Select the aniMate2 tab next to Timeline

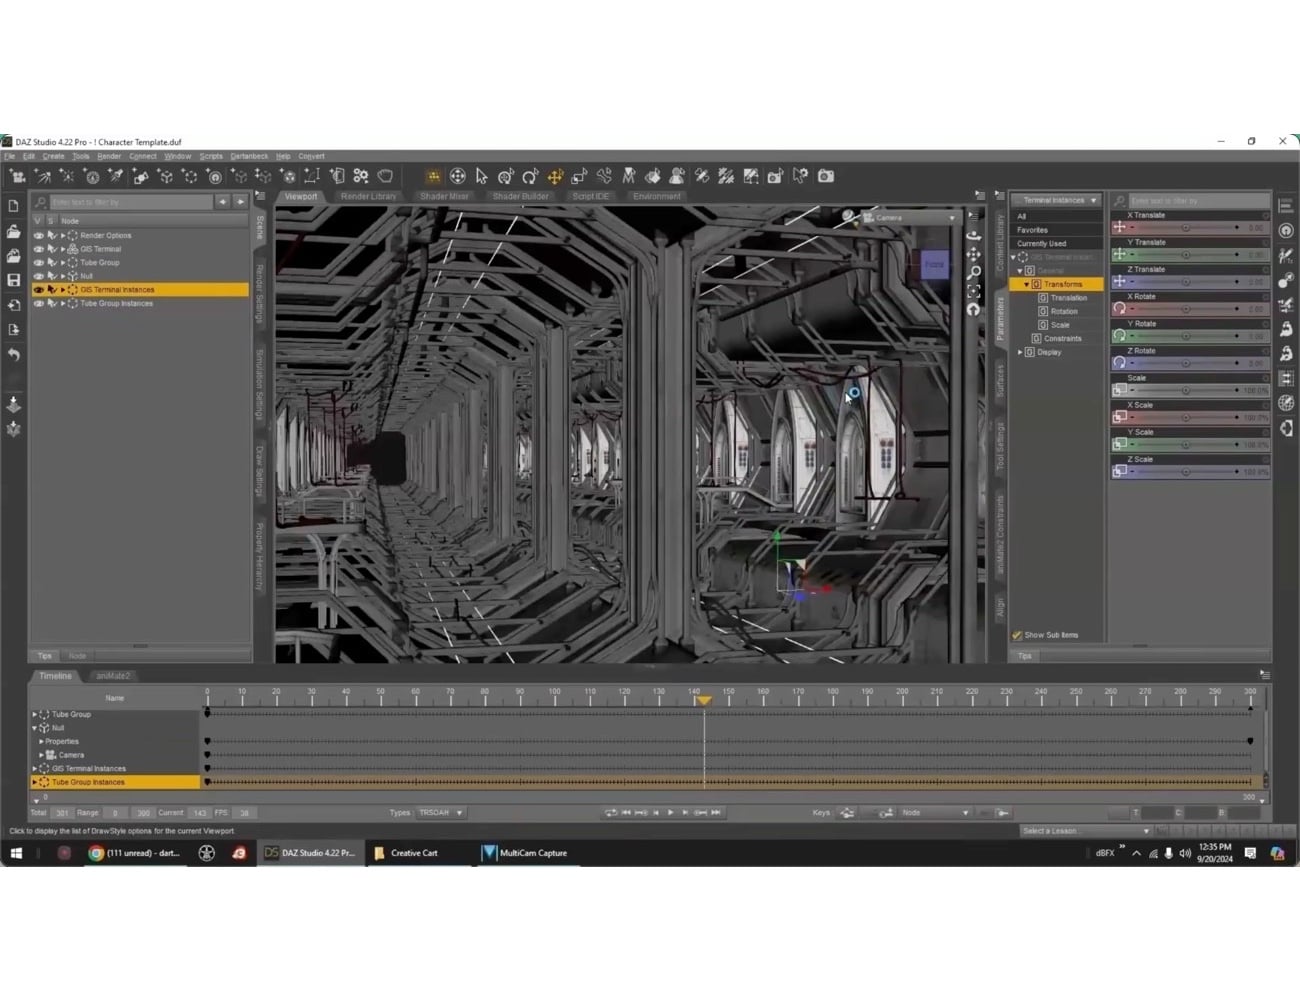click(x=112, y=676)
